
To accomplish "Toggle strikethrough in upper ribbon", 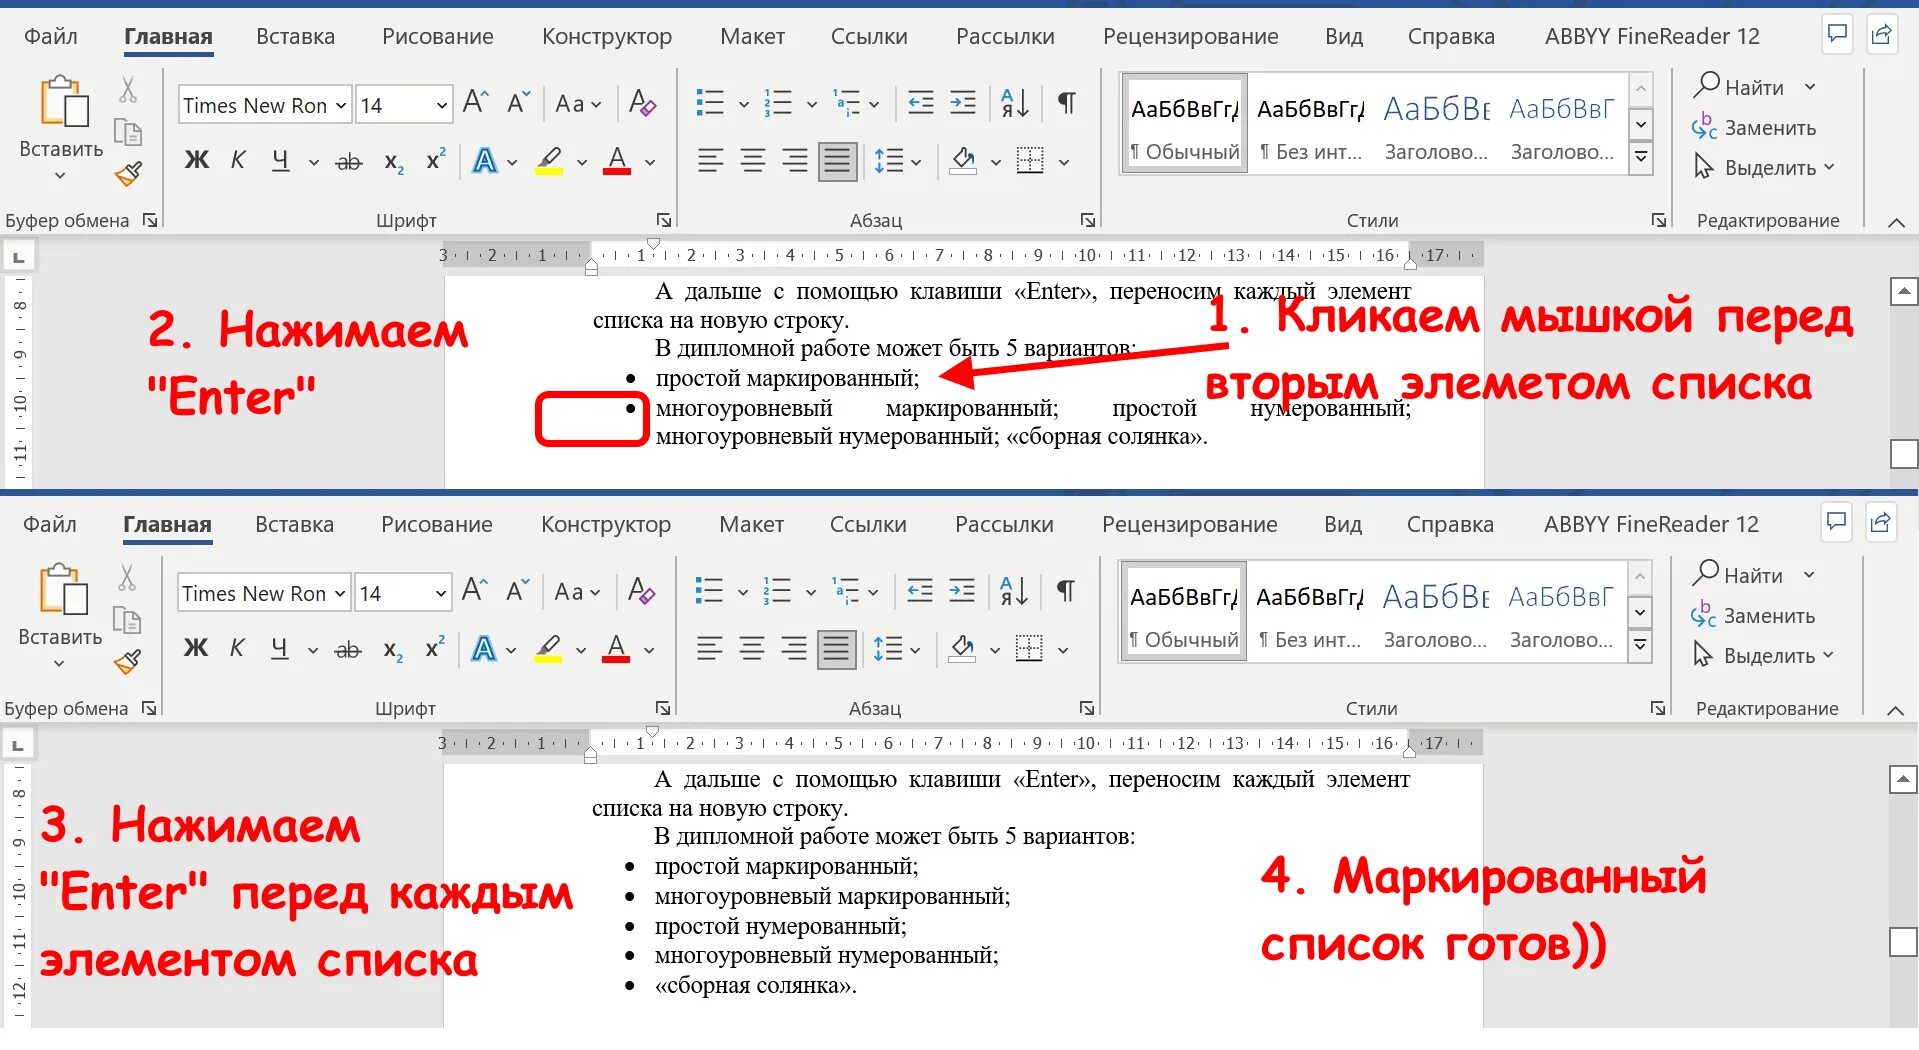I will [x=348, y=161].
